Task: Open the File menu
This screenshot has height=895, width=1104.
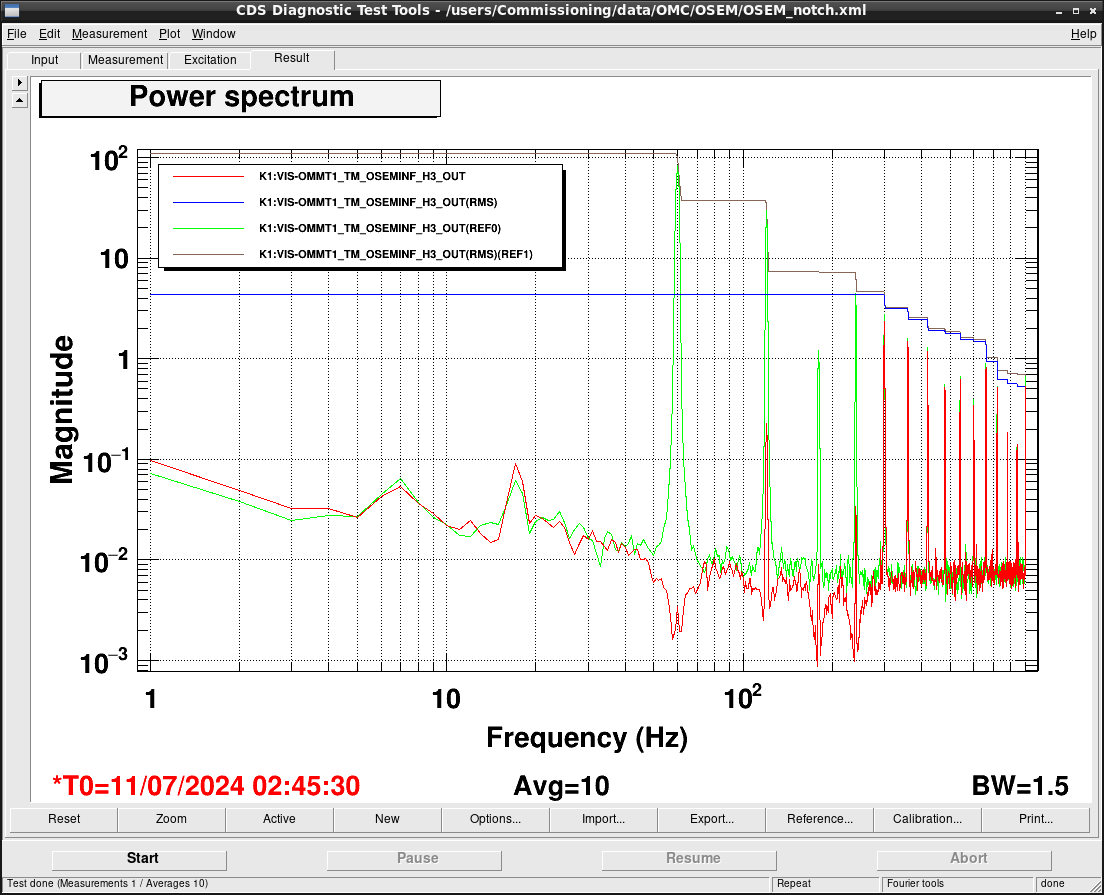Action: click(16, 34)
